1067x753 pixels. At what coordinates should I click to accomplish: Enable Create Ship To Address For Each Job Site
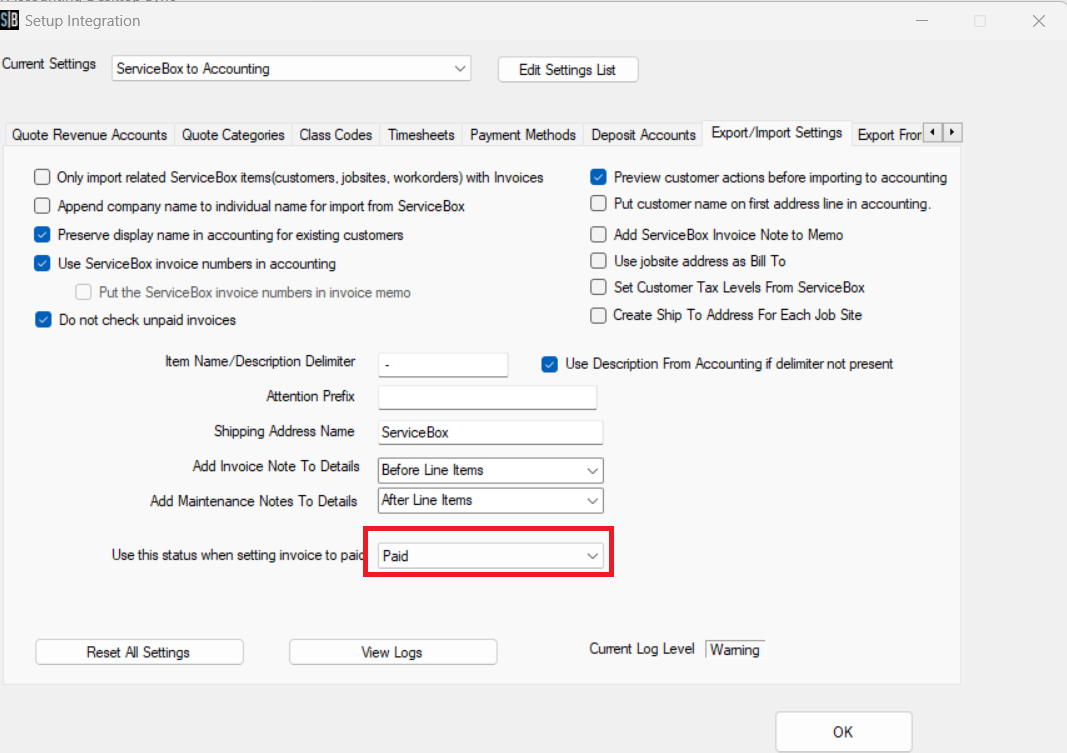click(598, 315)
